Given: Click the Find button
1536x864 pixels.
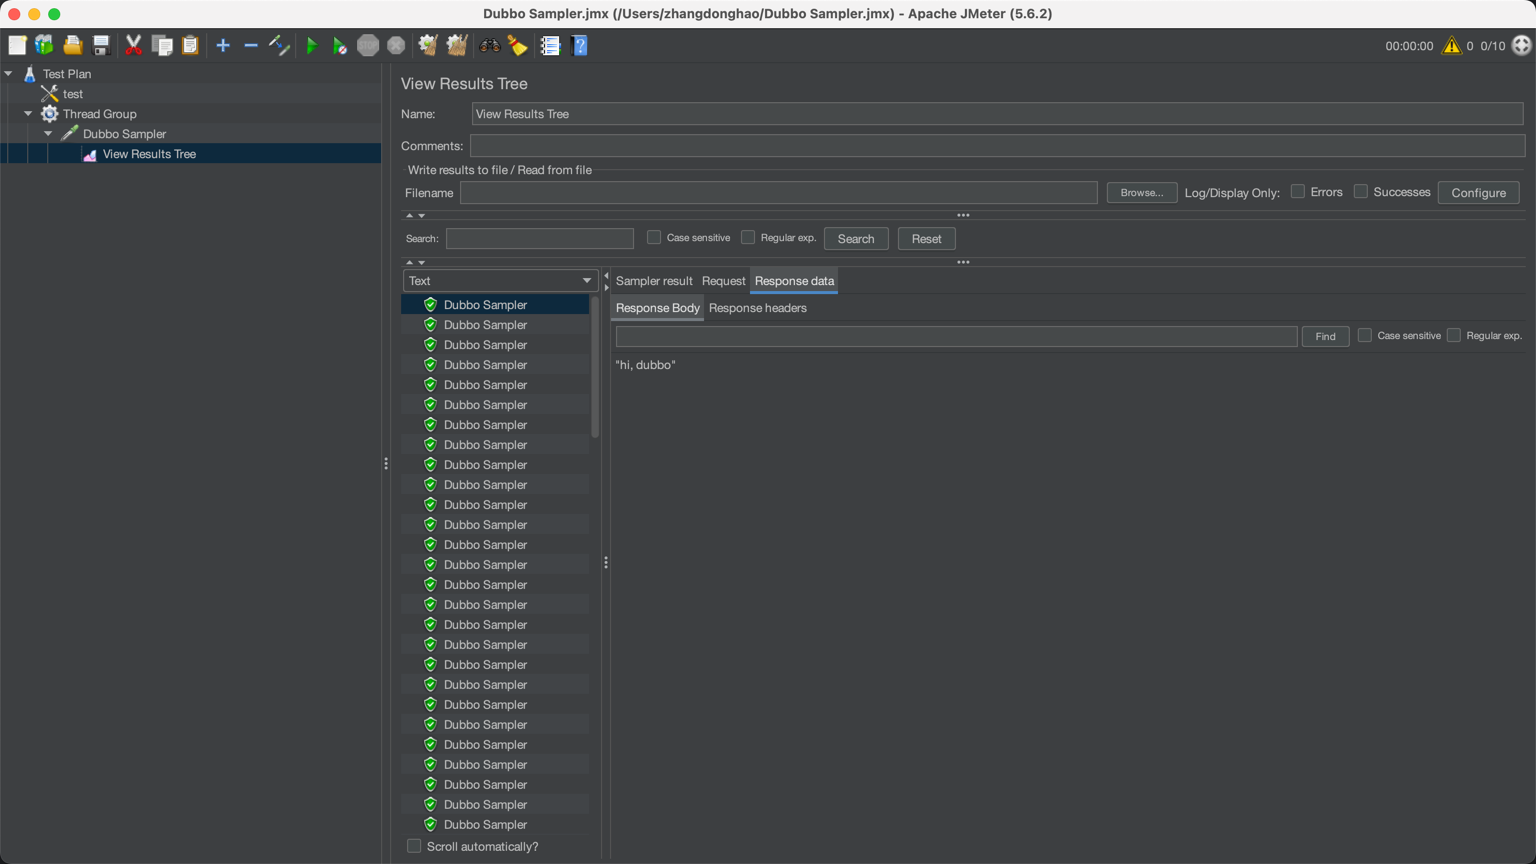Looking at the screenshot, I should tap(1325, 337).
